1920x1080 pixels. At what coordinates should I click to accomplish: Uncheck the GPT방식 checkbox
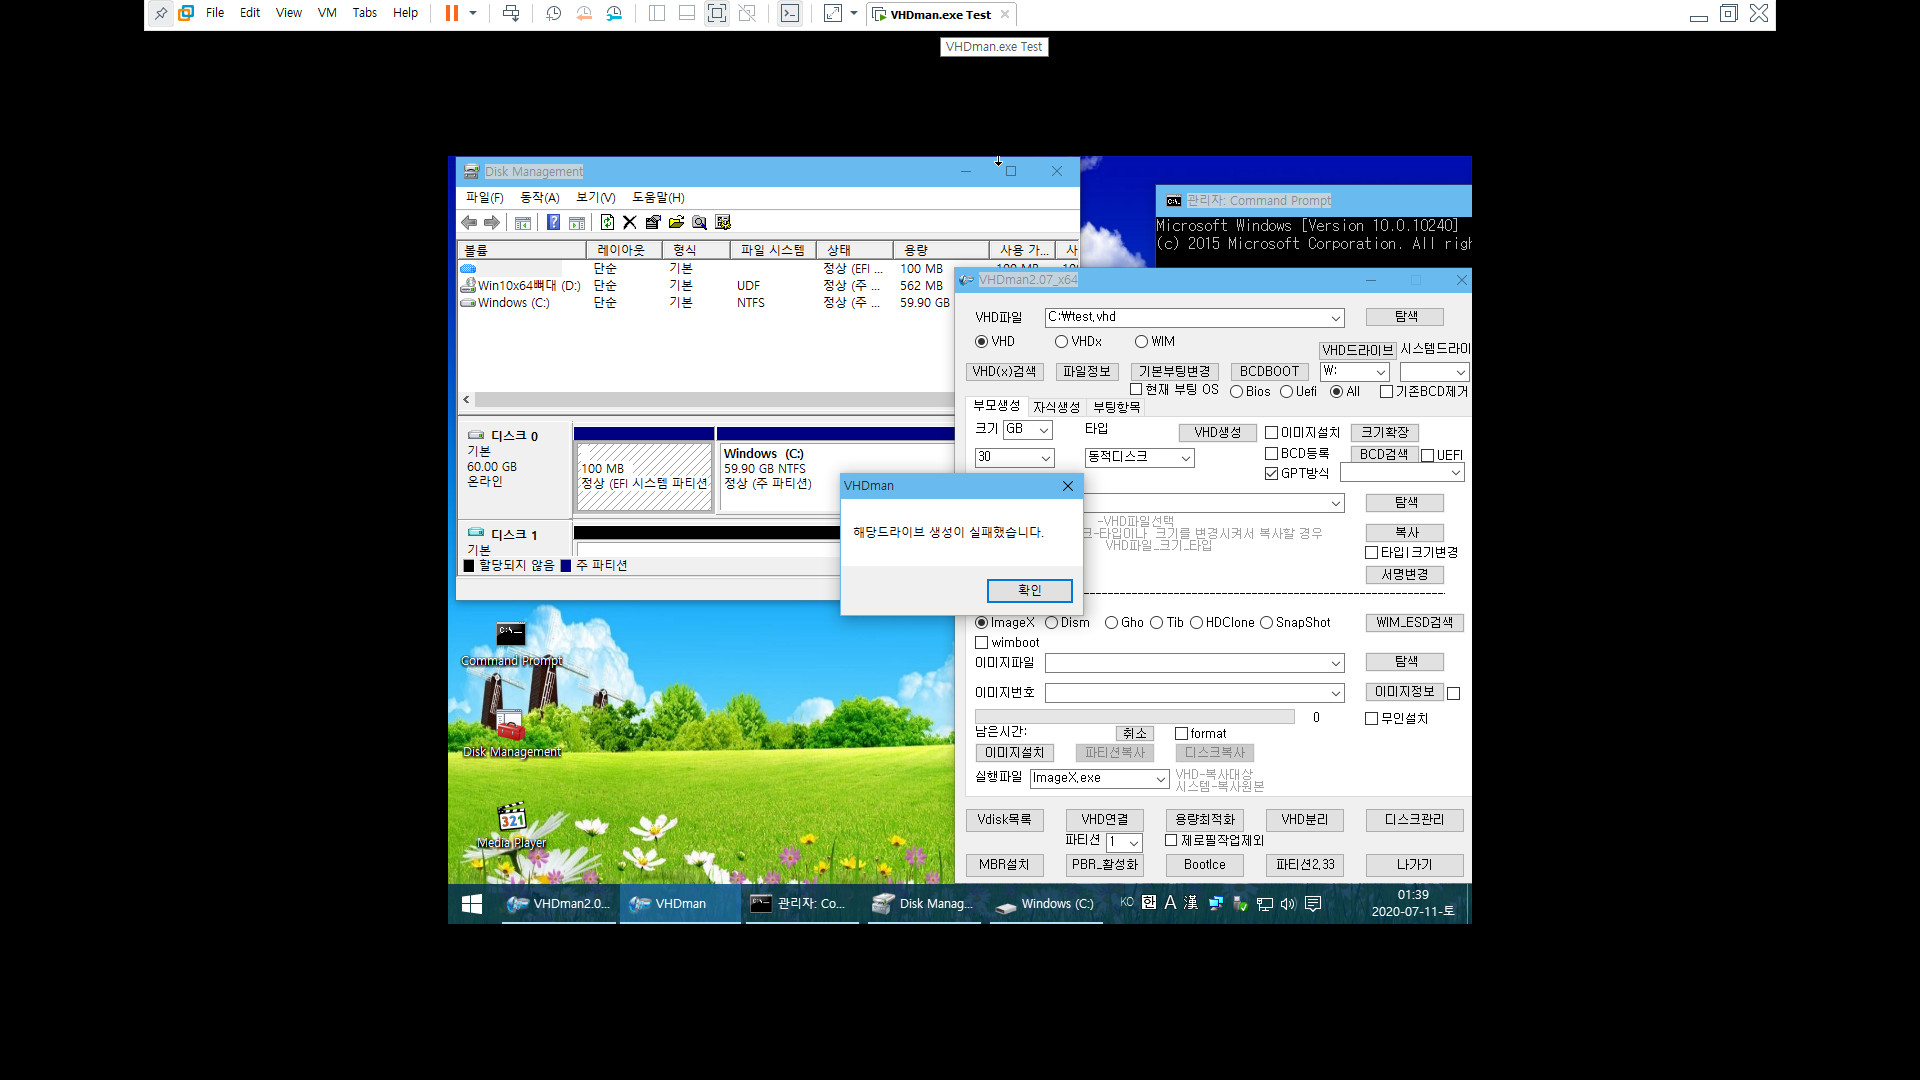pos(1271,474)
